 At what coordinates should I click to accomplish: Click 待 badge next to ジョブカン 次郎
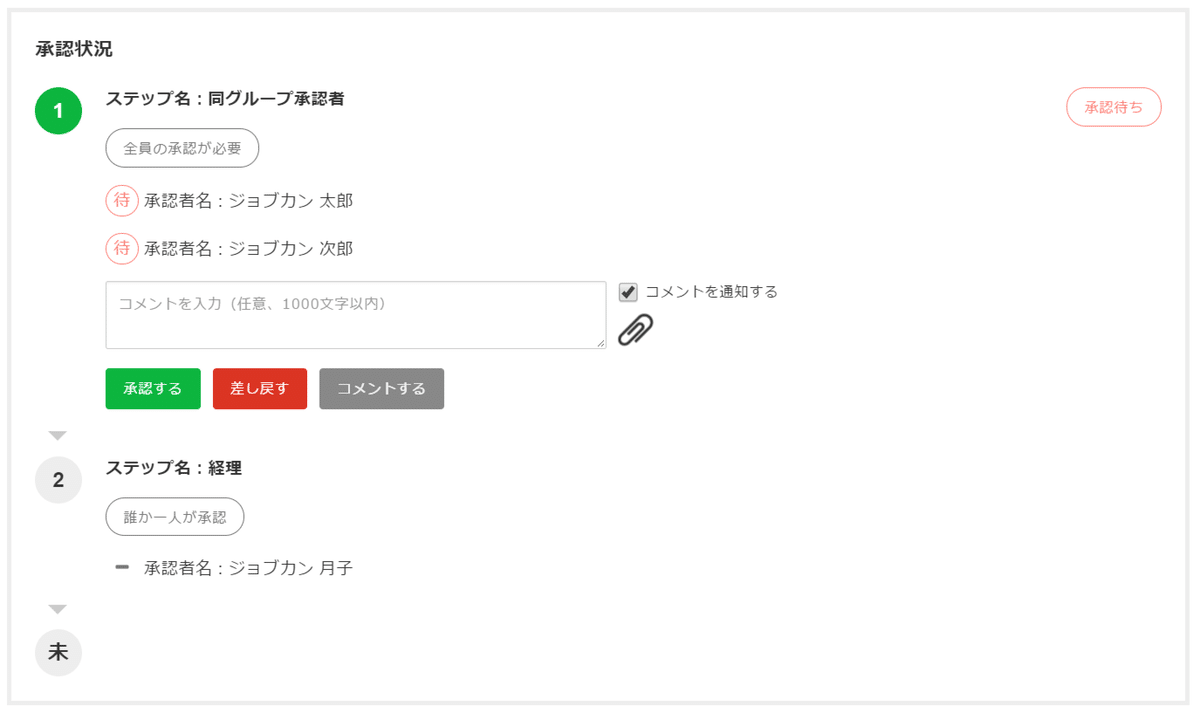[121, 248]
